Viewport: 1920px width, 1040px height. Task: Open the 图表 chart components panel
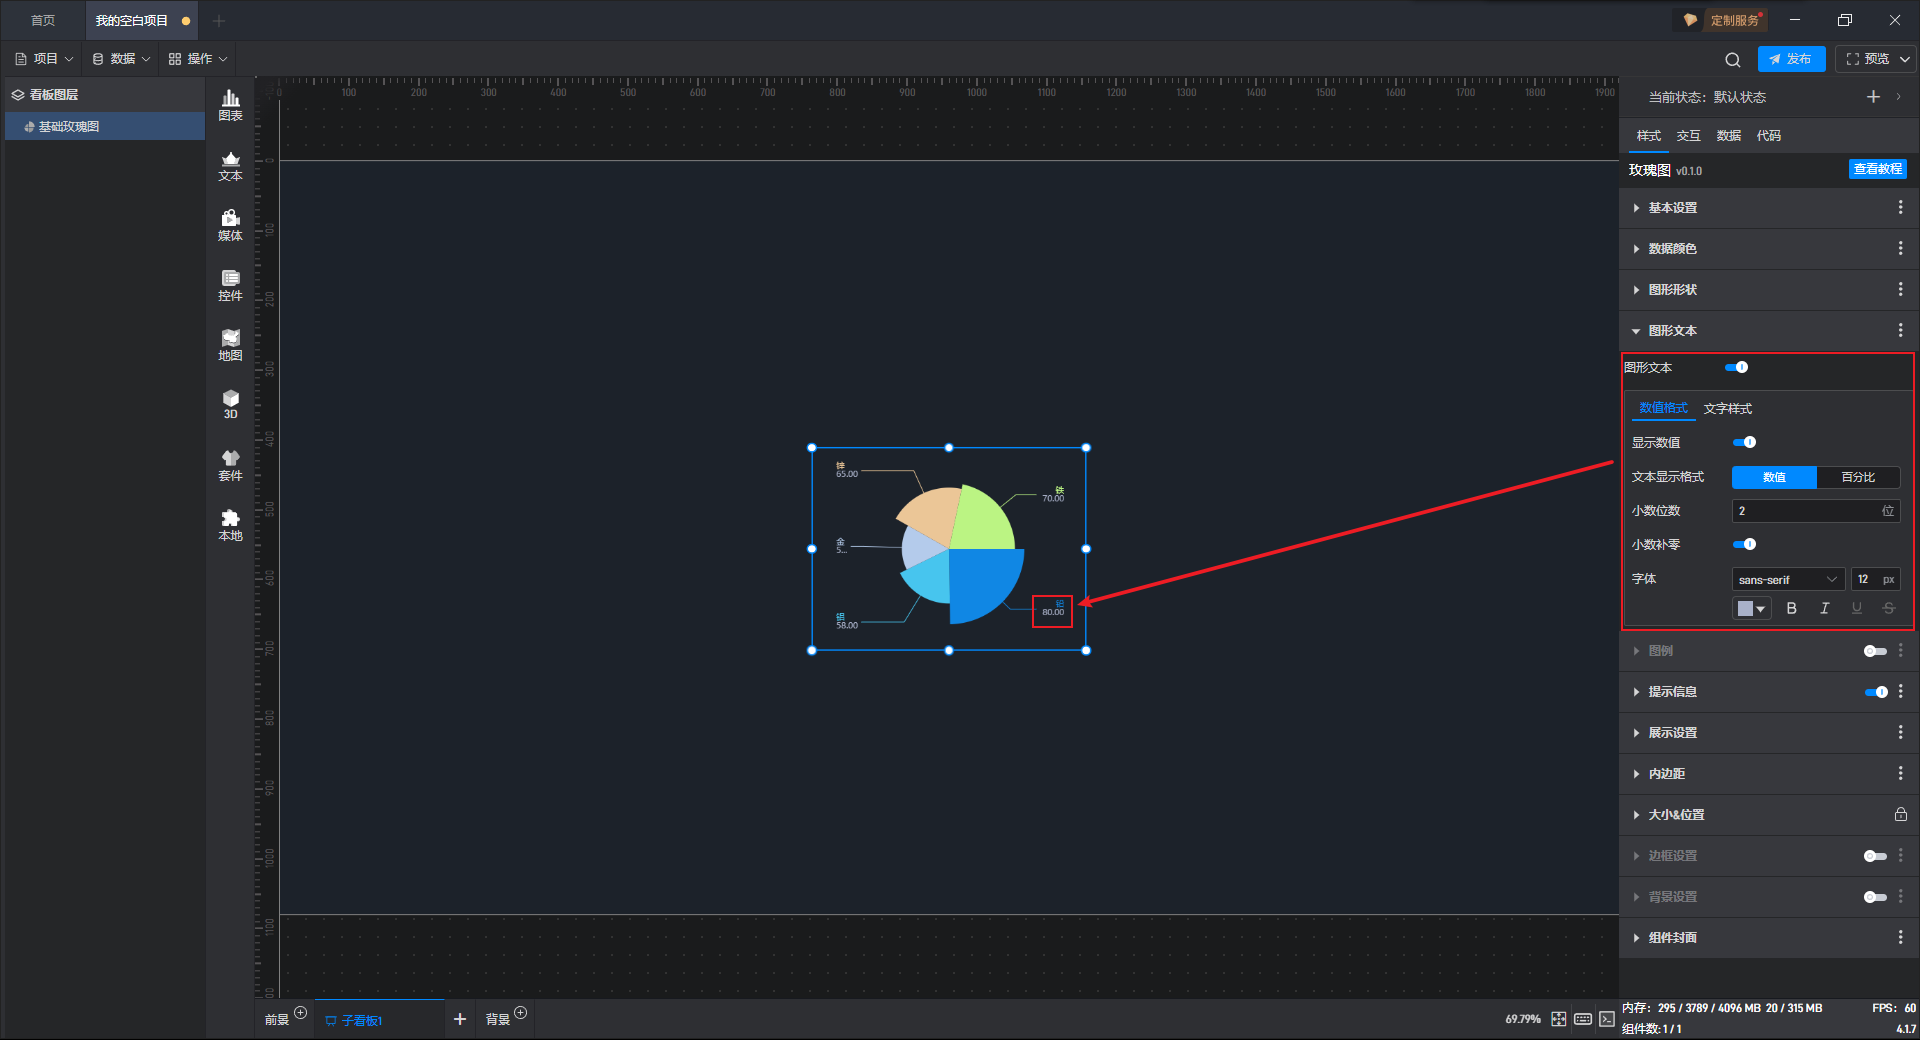point(230,105)
